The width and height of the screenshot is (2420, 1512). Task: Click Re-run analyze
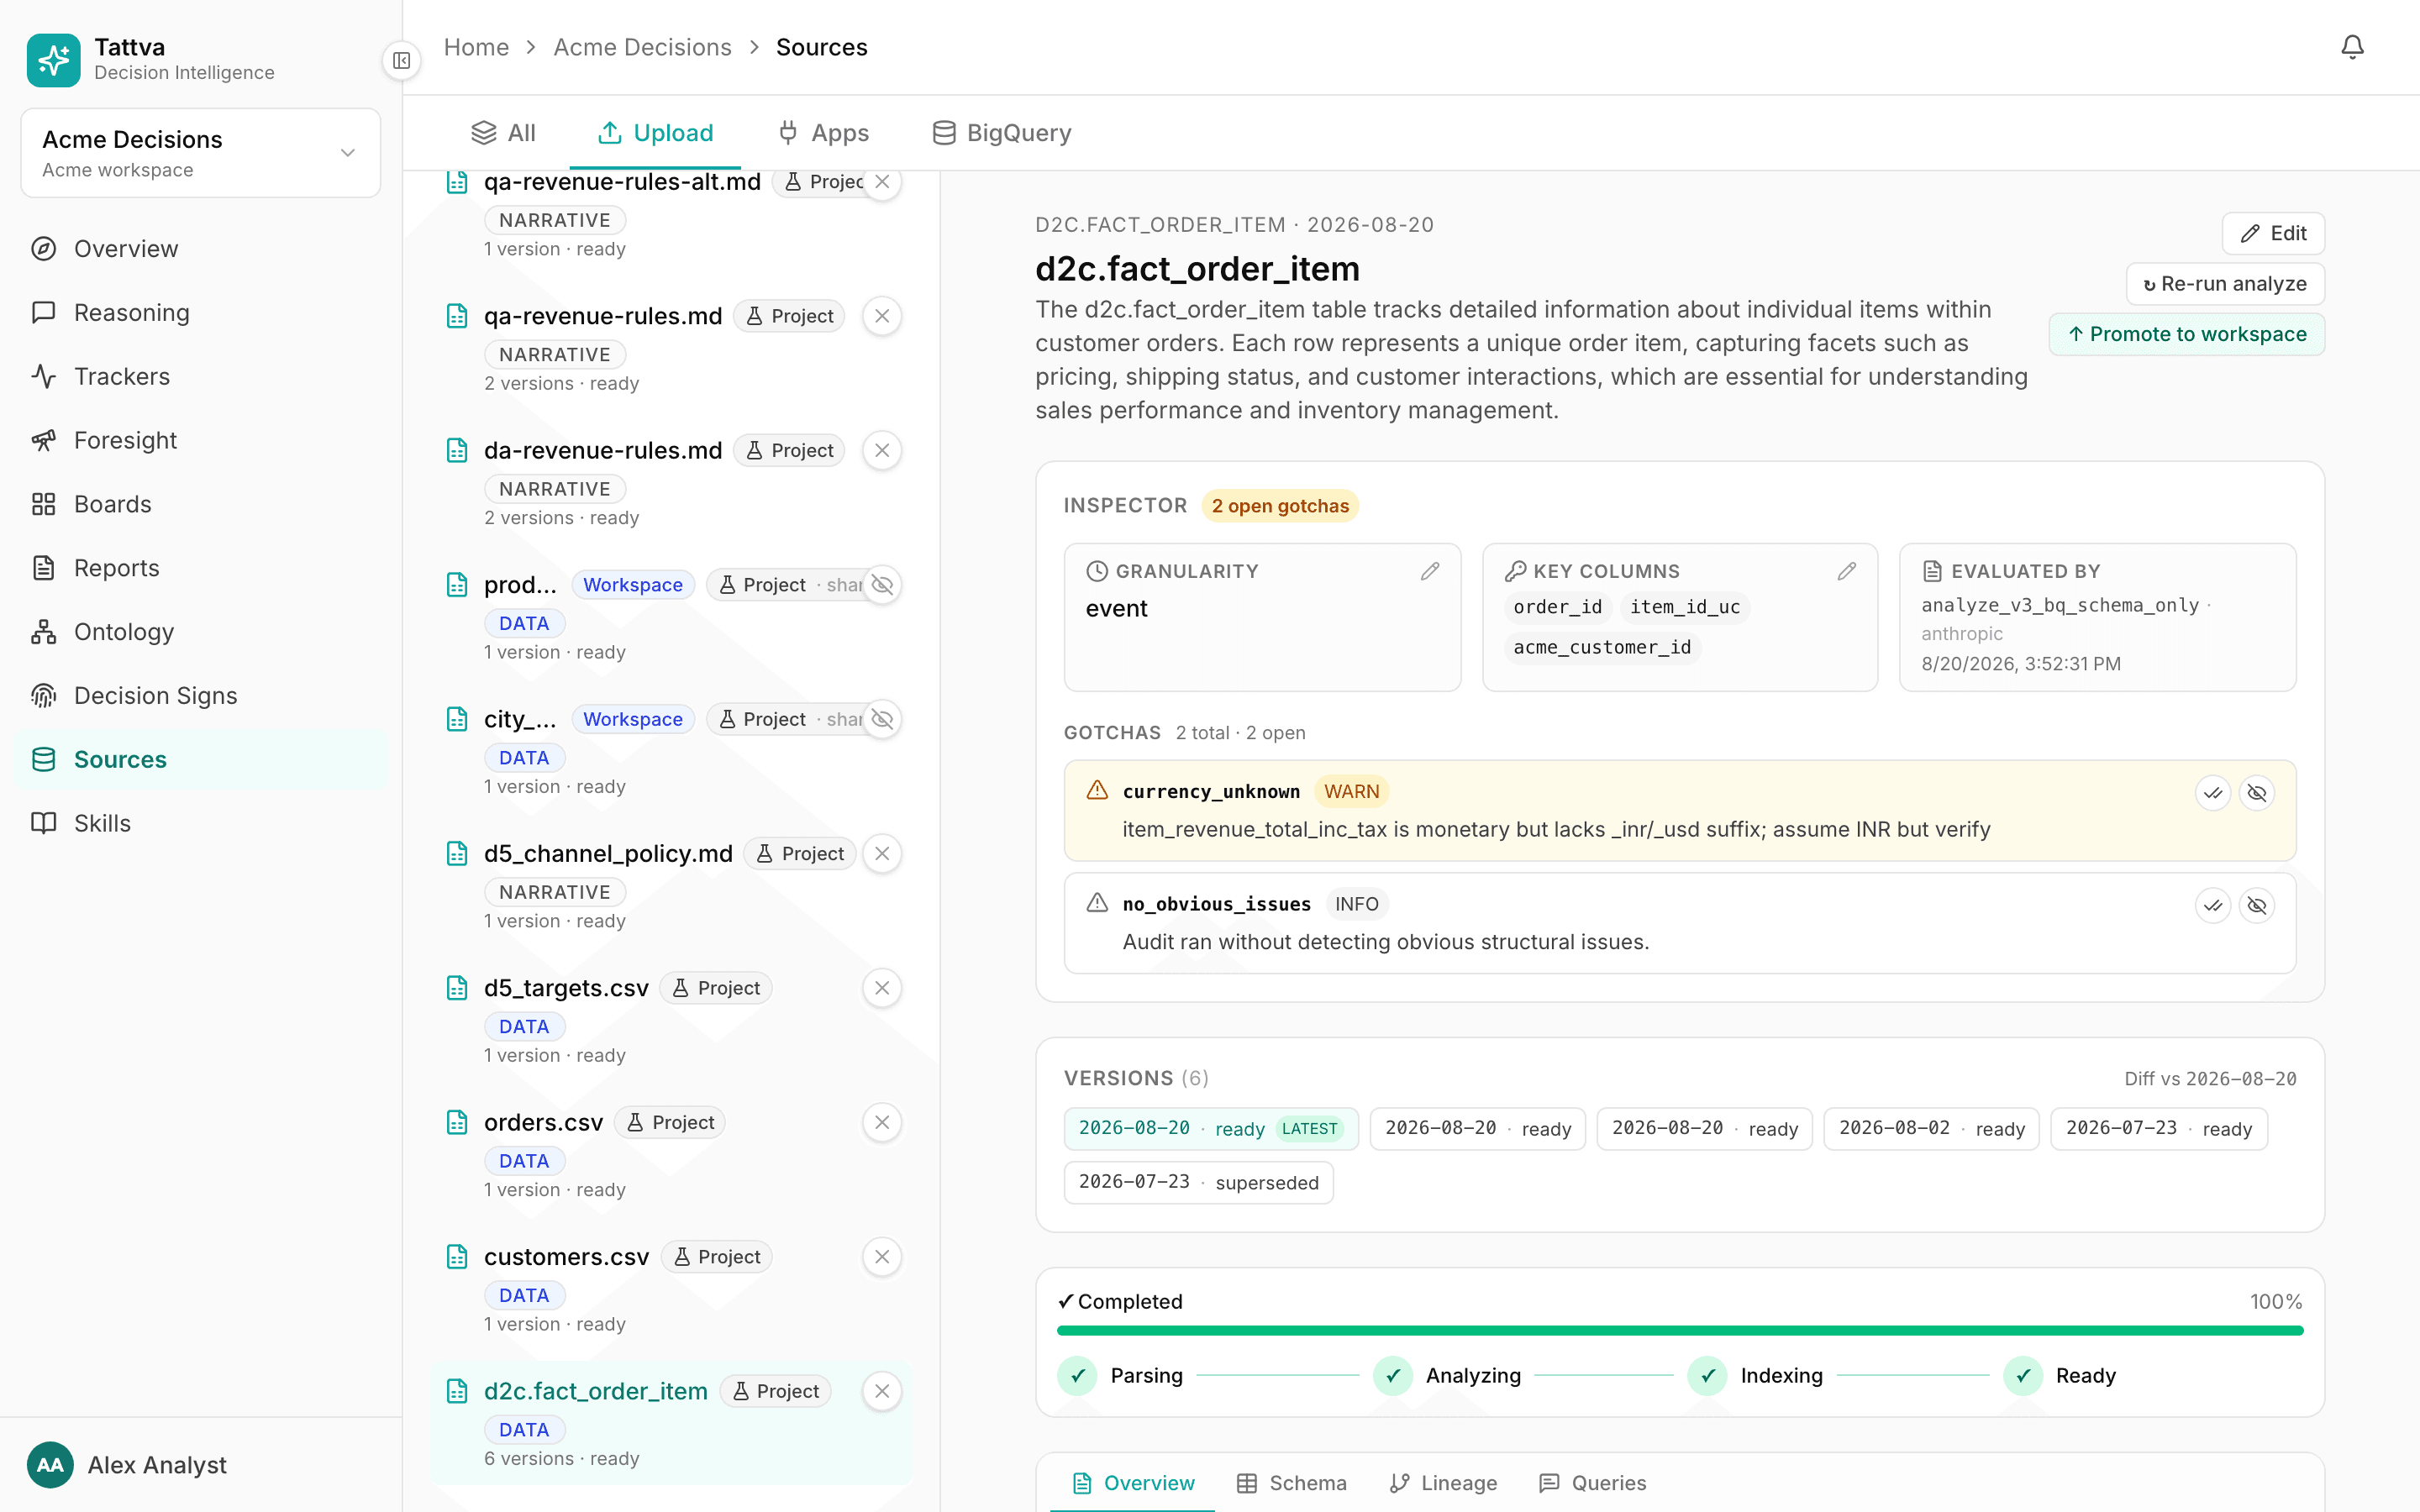point(2225,284)
